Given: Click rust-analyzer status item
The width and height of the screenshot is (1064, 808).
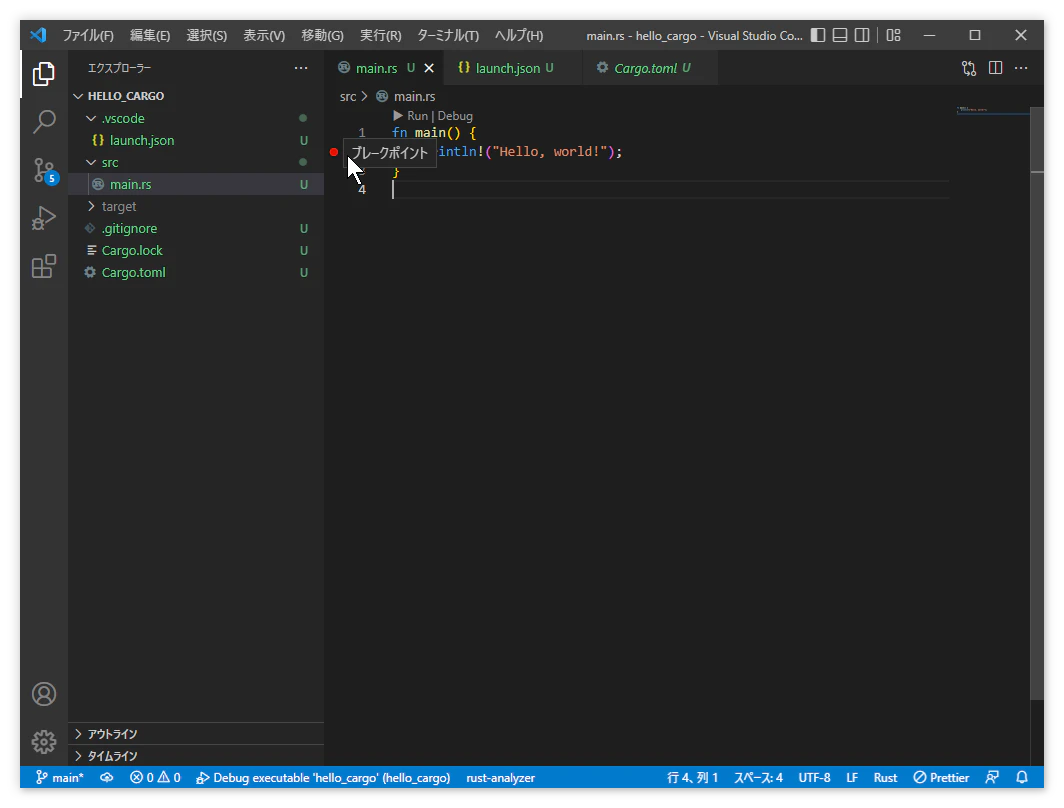Looking at the screenshot, I should [x=501, y=777].
